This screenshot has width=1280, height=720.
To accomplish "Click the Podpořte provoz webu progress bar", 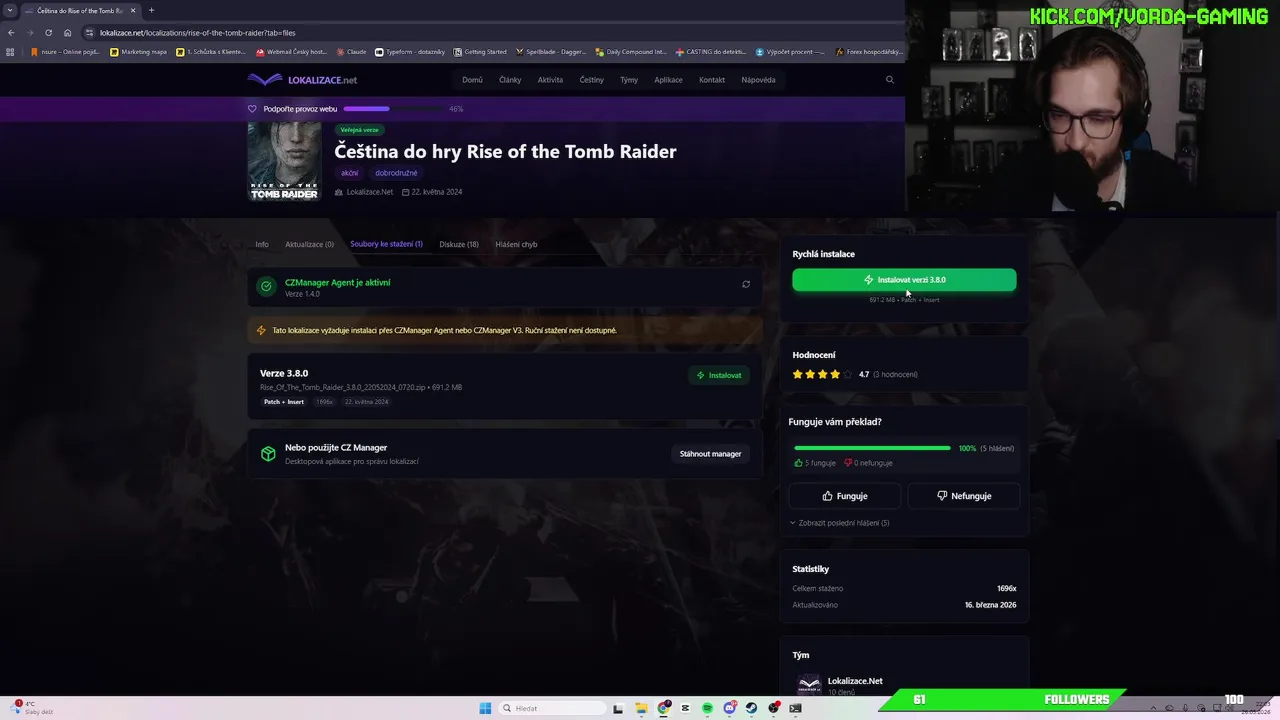I will pos(393,109).
